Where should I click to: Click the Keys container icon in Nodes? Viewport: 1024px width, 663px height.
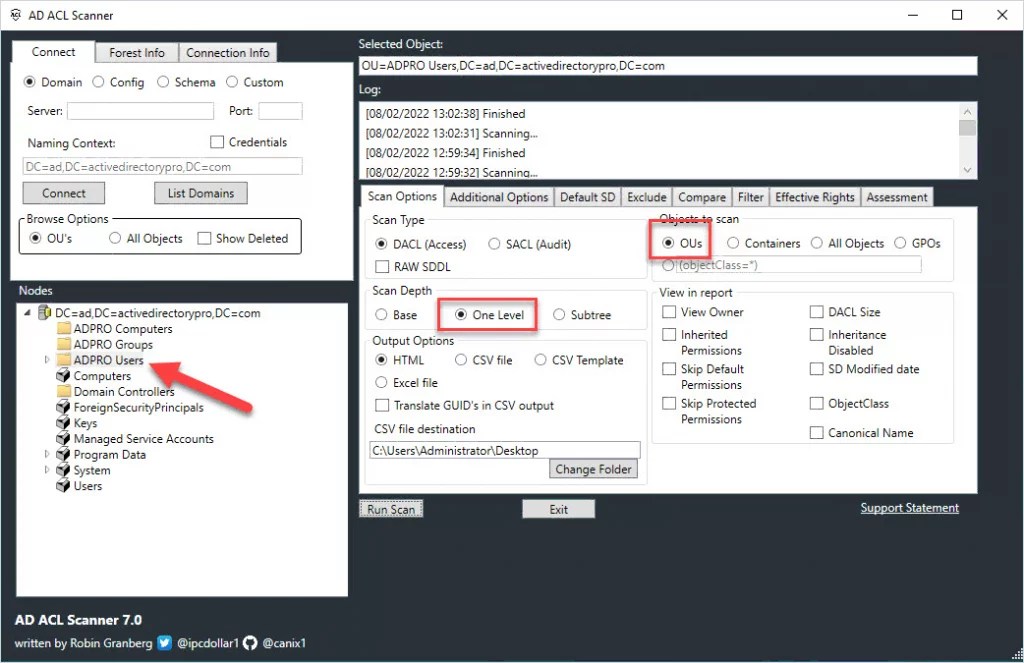pyautogui.click(x=61, y=423)
